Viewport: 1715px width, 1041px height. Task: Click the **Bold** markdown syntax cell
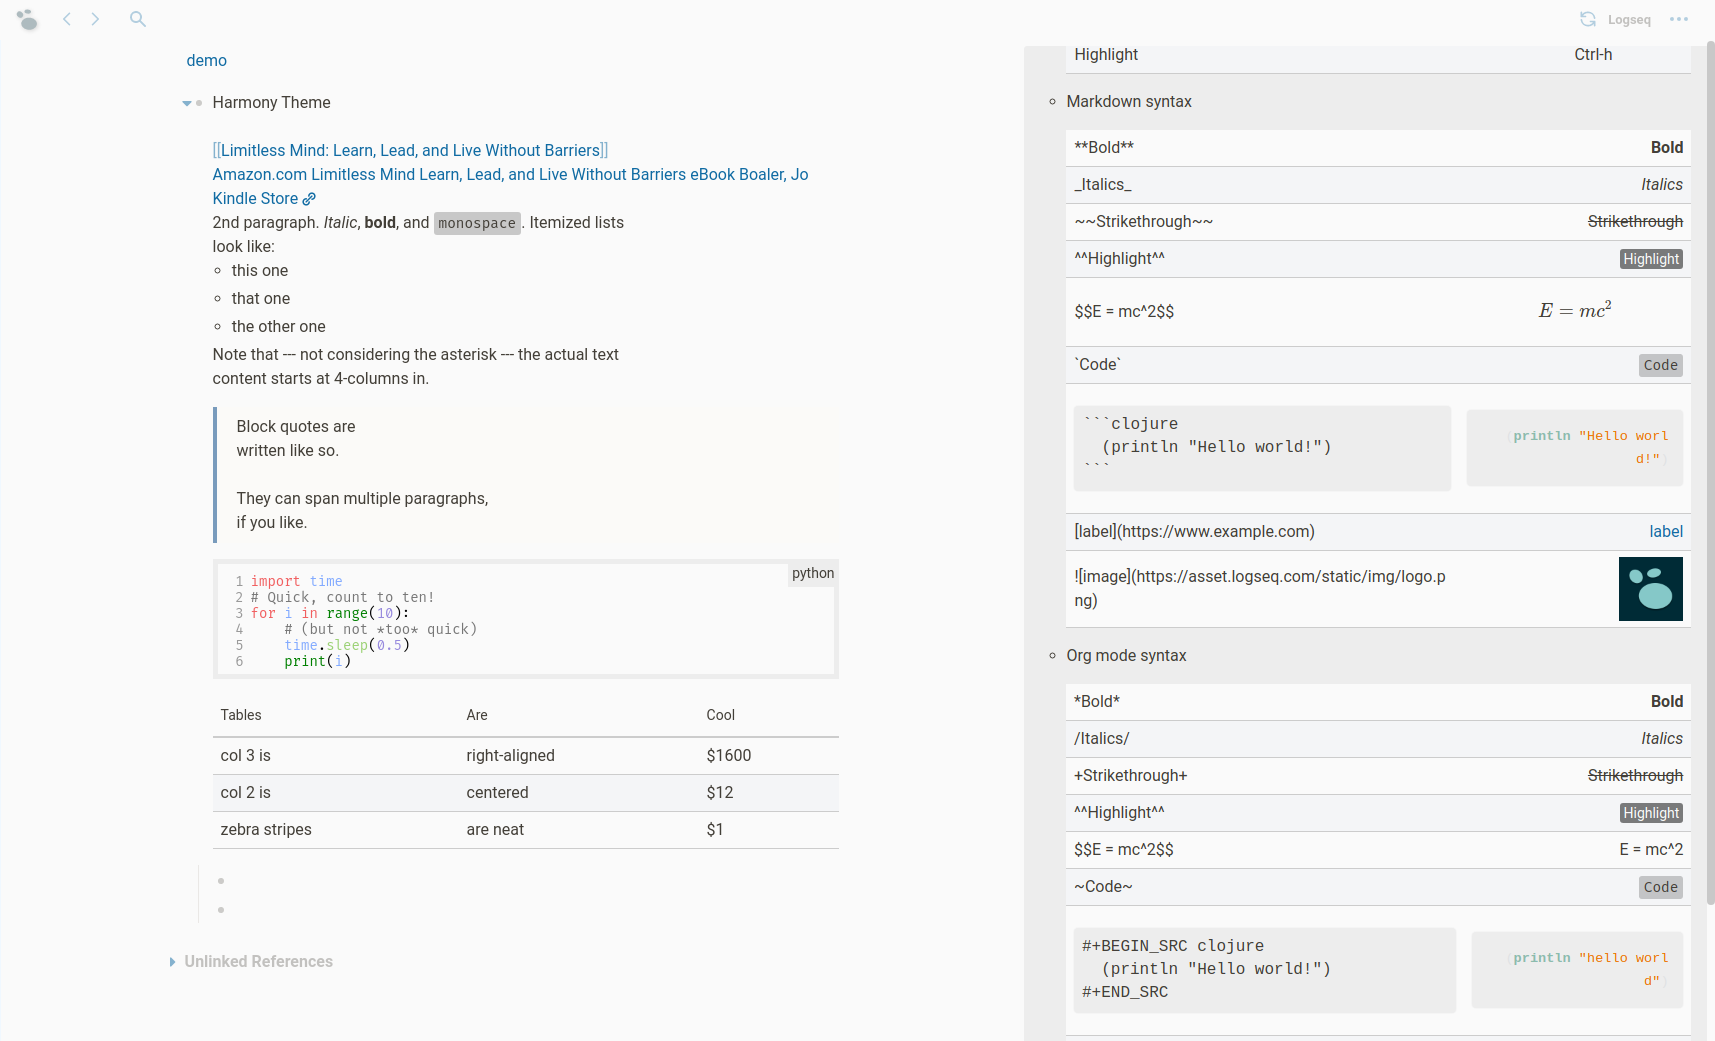[x=1104, y=148]
